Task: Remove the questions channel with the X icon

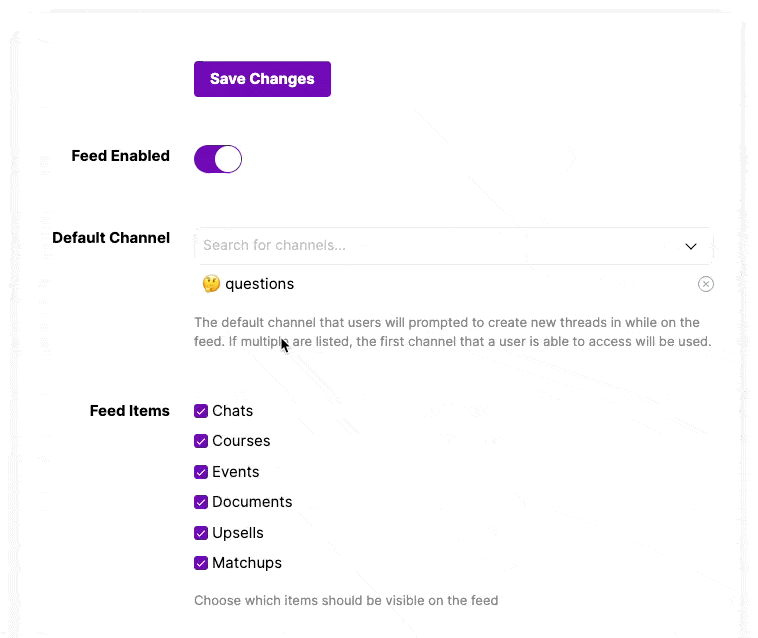Action: click(705, 284)
